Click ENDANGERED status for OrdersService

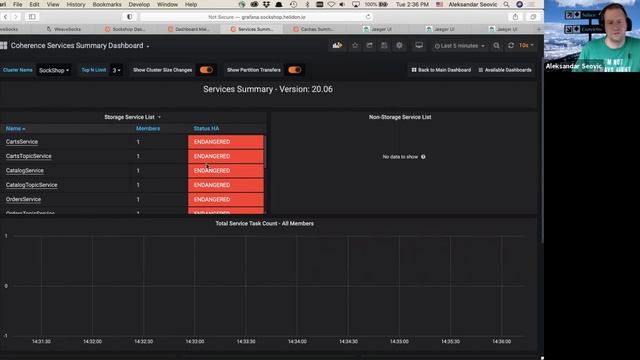click(x=226, y=199)
